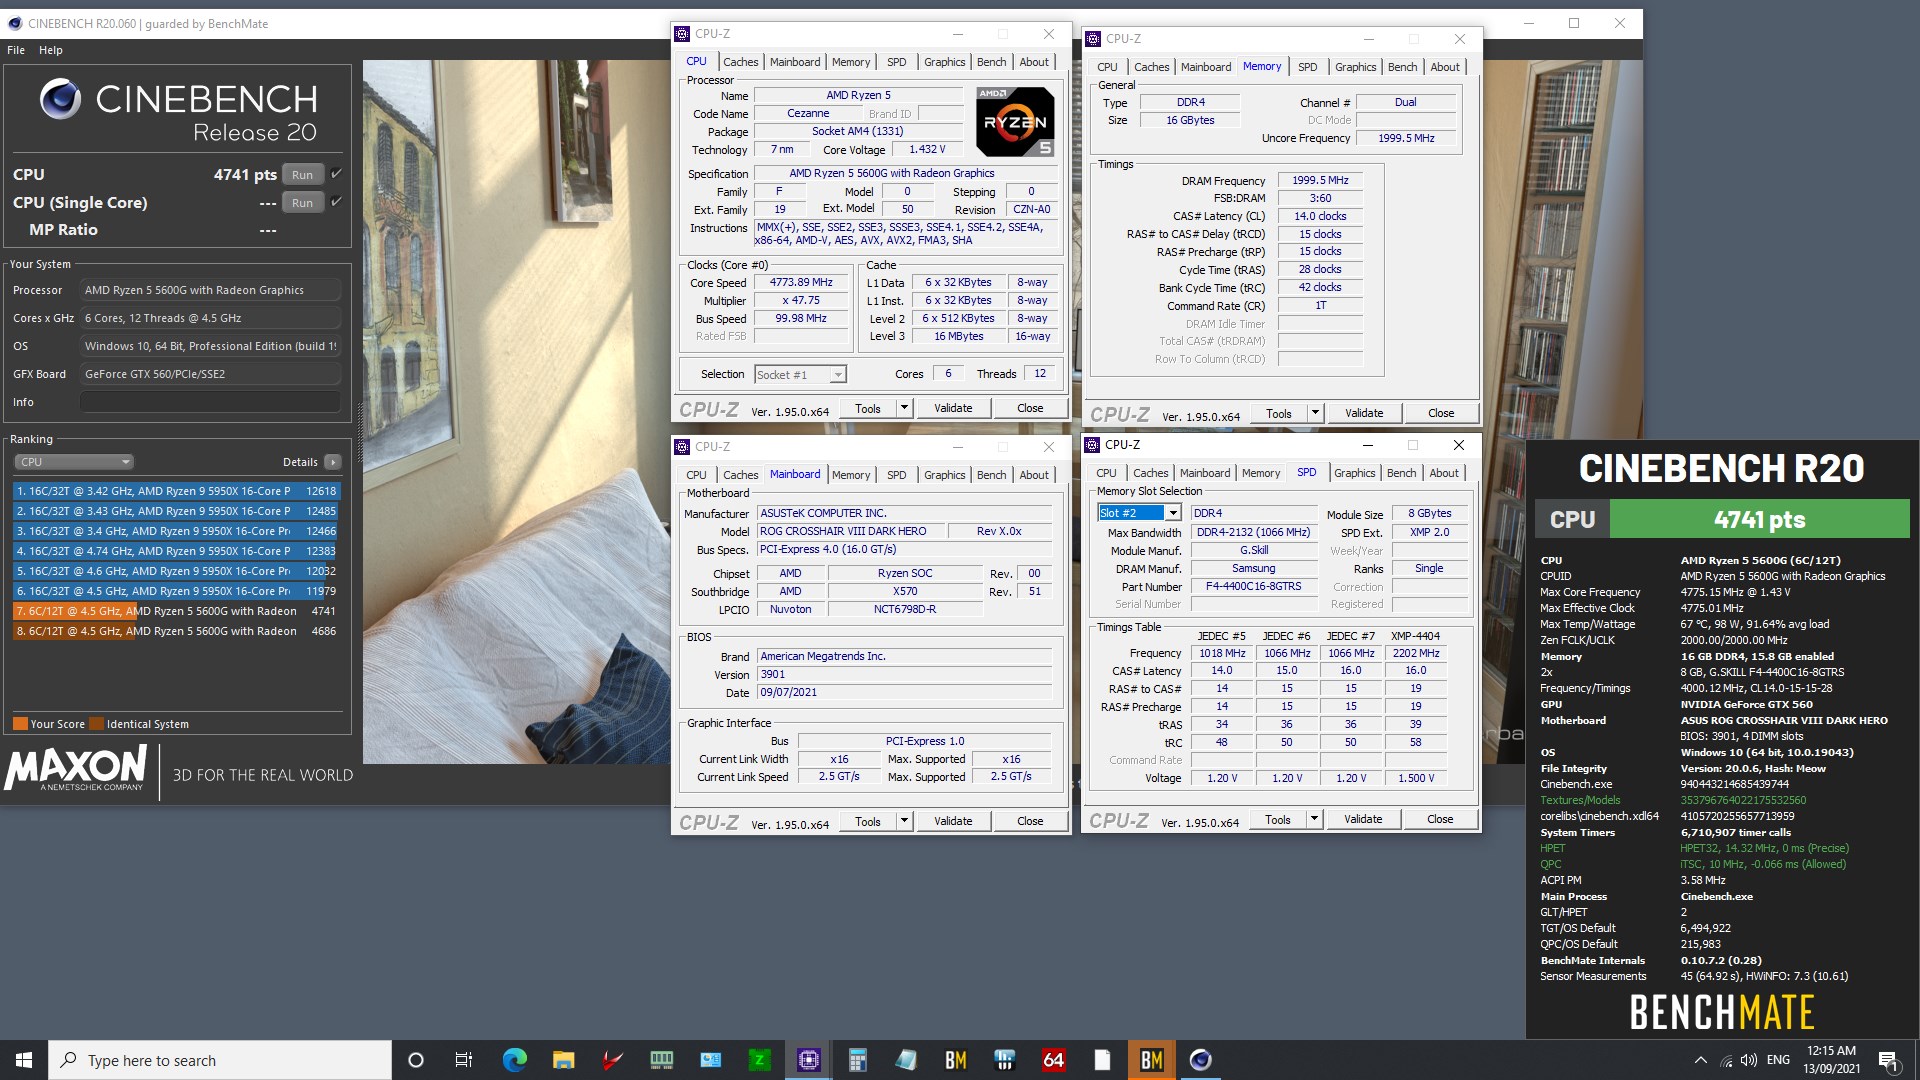Toggle the CPU (Single Core) test checkbox
The height and width of the screenshot is (1080, 1920).
pyautogui.click(x=337, y=202)
